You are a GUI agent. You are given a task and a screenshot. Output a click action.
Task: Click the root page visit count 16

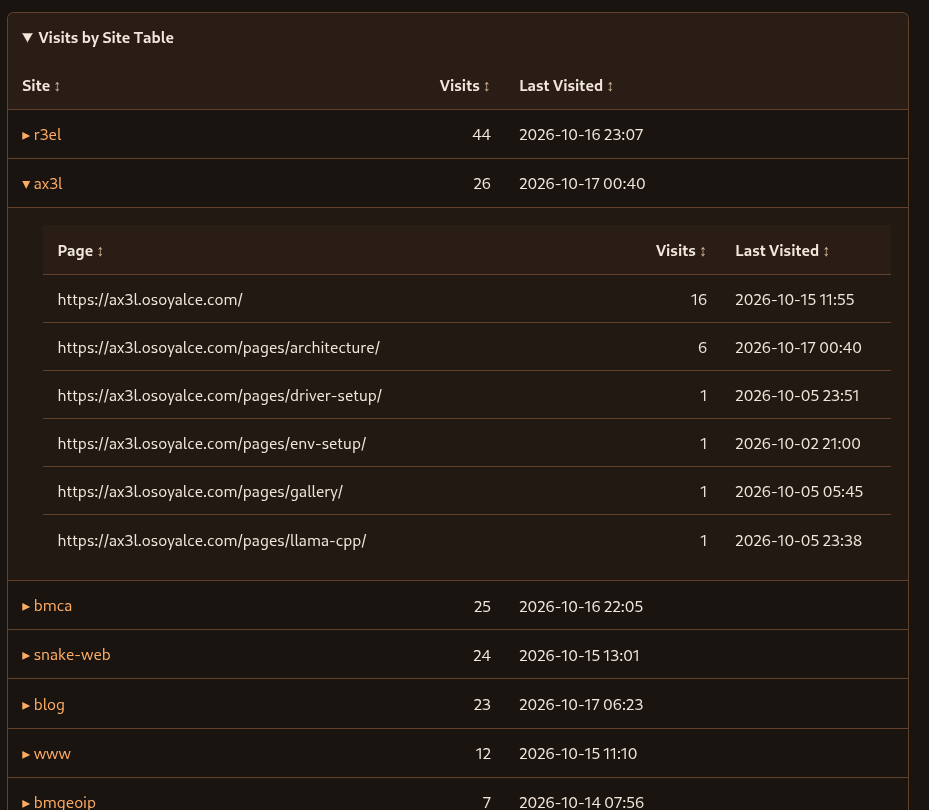coord(699,299)
